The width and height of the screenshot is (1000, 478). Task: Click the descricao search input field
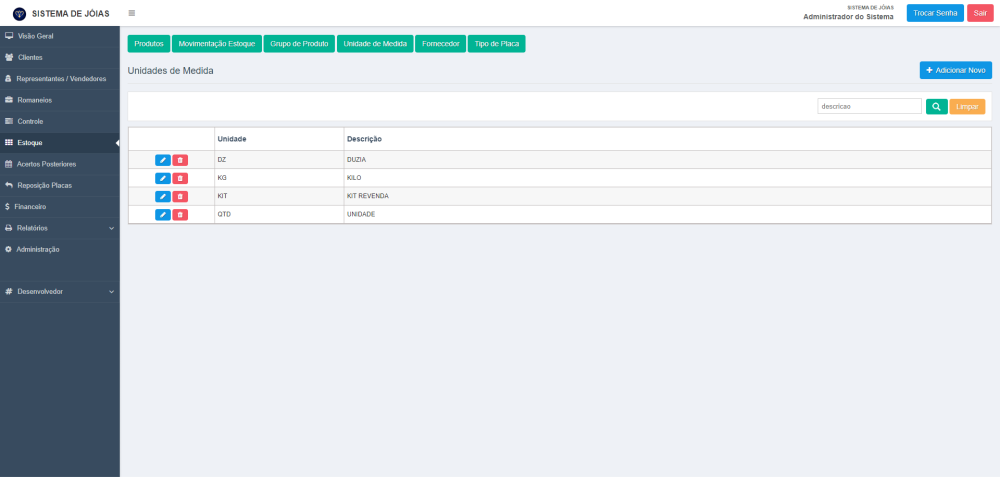click(868, 106)
